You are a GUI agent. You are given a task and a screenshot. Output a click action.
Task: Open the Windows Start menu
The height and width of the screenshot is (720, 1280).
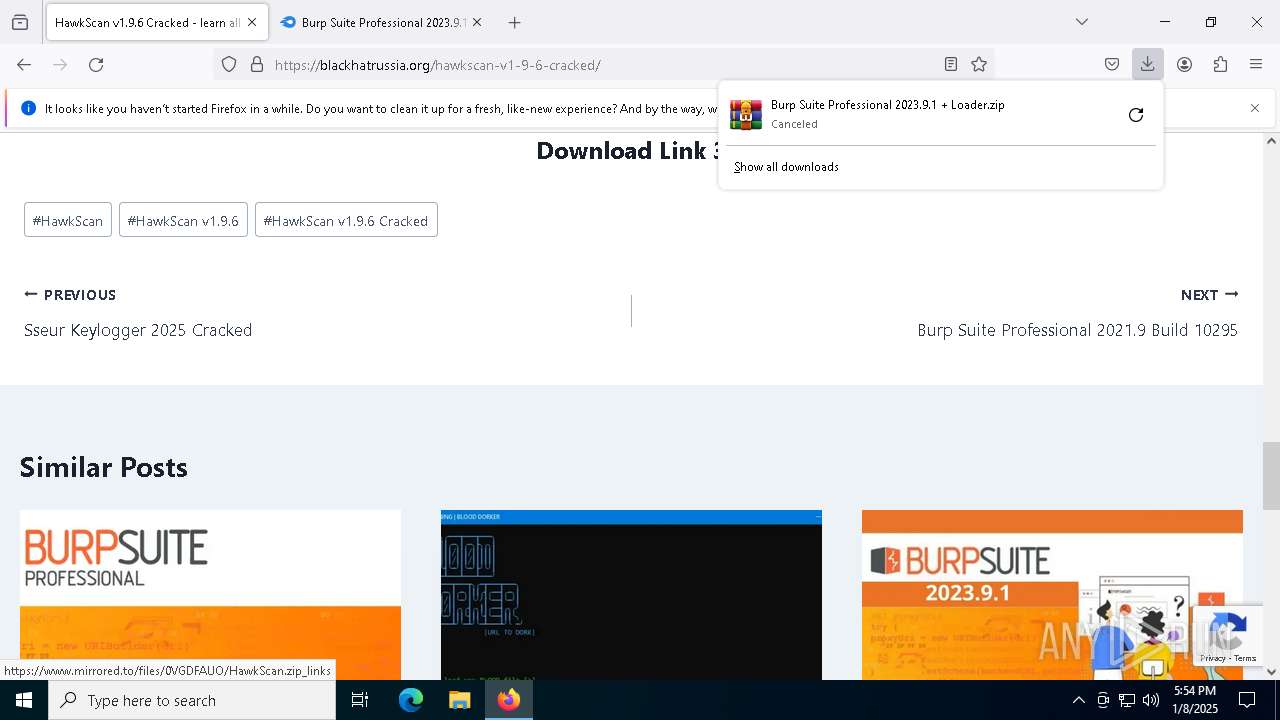24,700
